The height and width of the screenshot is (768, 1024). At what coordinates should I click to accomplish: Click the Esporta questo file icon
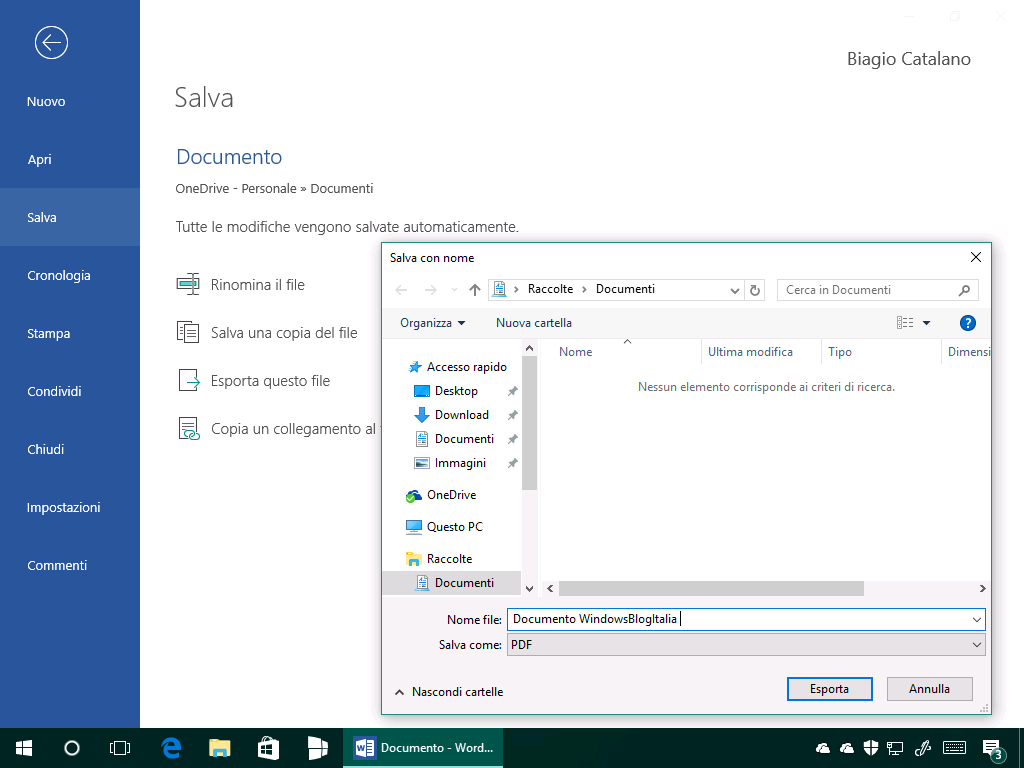pos(188,380)
